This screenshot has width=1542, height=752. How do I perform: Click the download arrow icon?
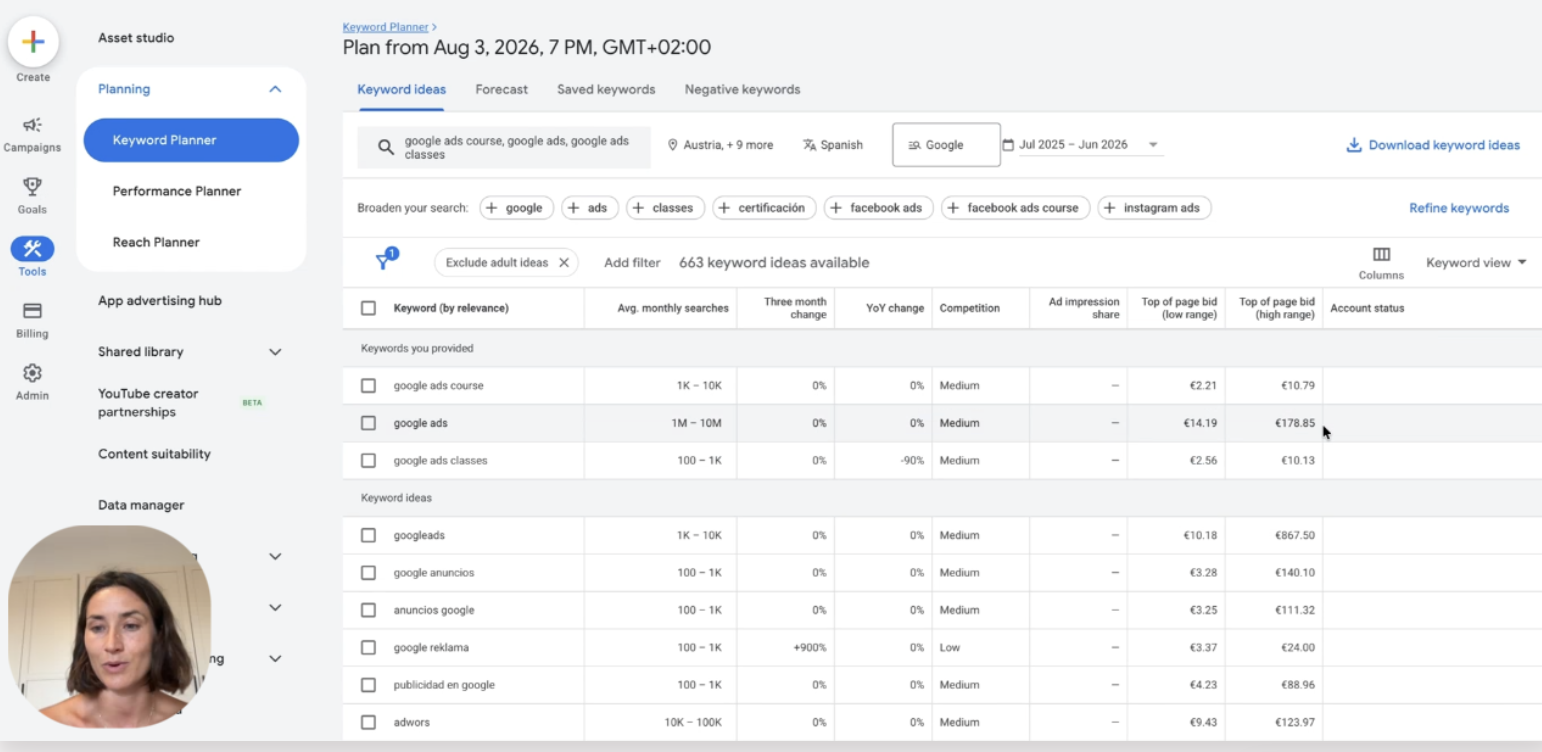1354,145
